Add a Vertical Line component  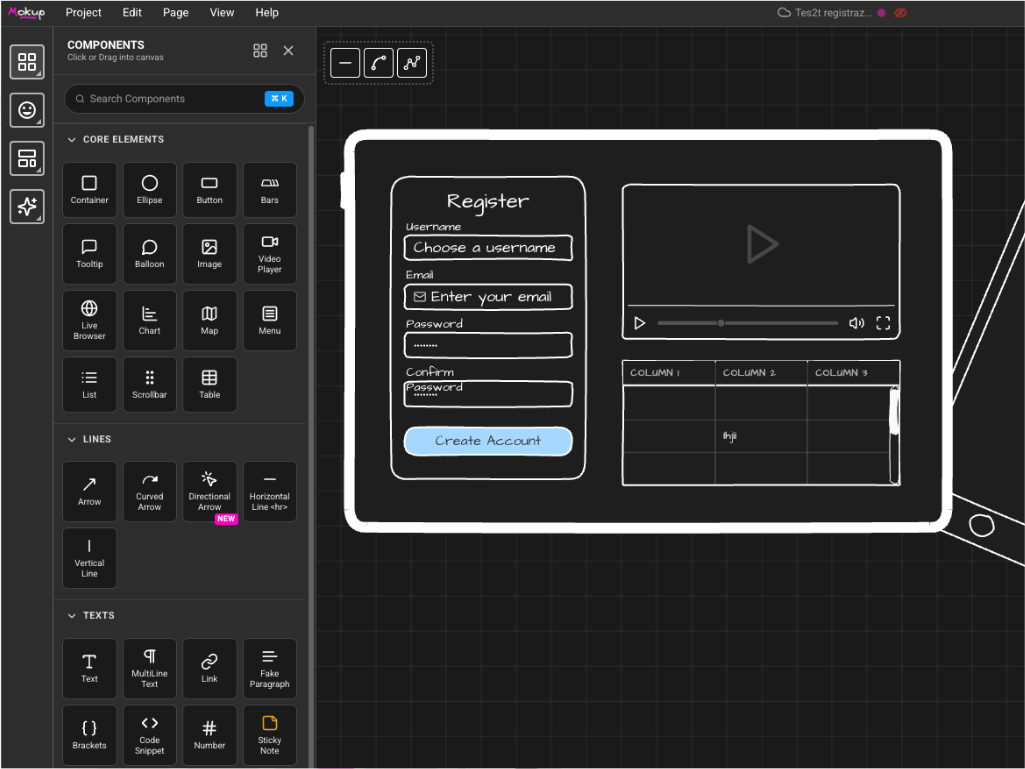coord(90,558)
